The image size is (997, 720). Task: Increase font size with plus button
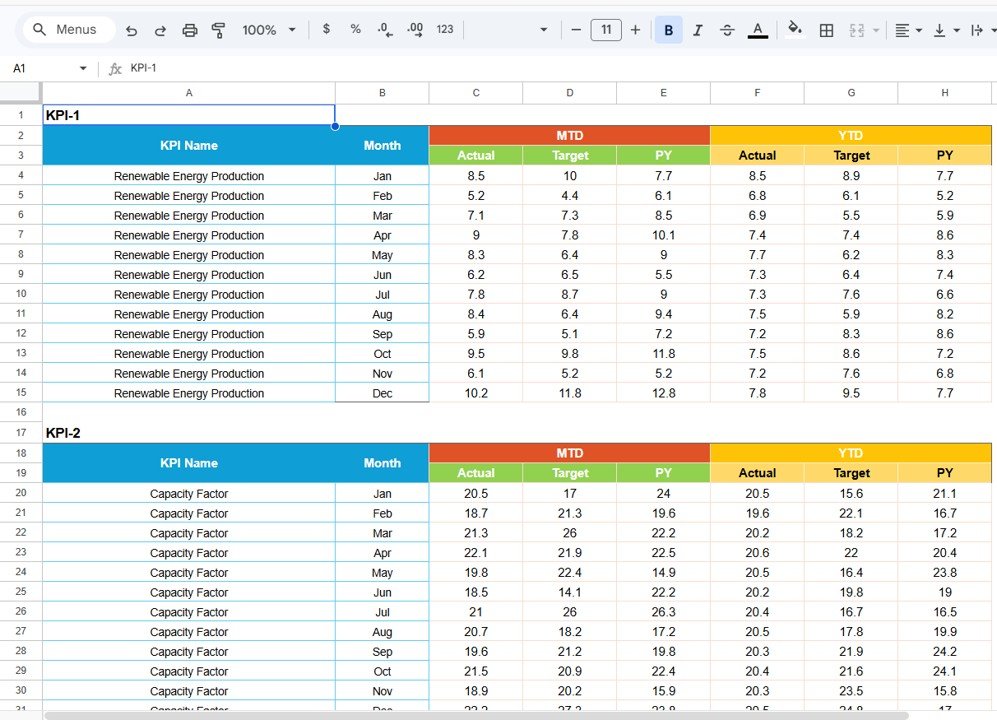point(635,30)
